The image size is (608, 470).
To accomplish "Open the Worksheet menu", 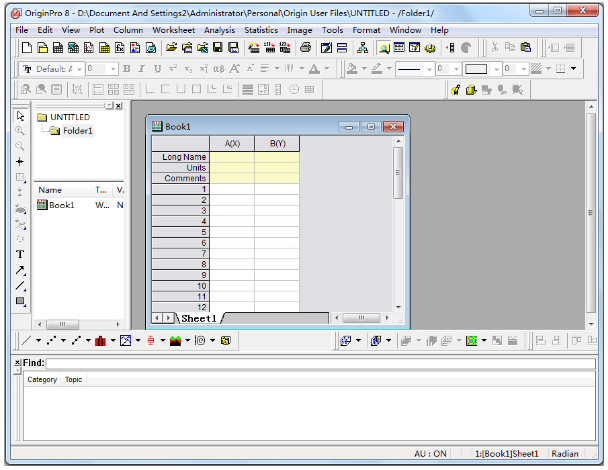I will (173, 30).
